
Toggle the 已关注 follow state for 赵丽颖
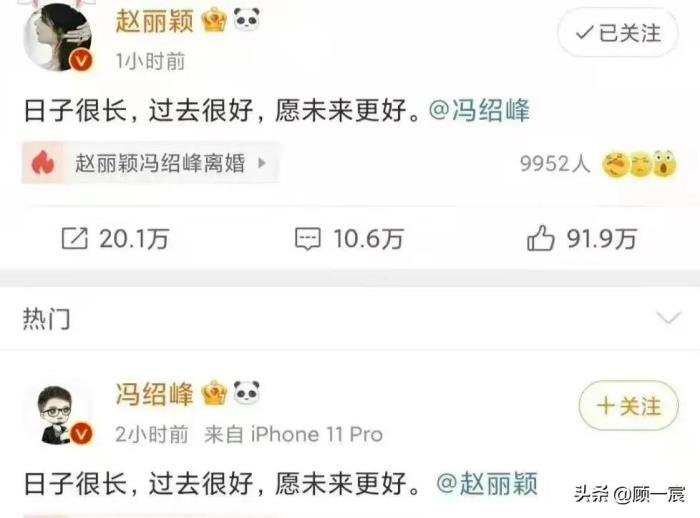[x=618, y=33]
